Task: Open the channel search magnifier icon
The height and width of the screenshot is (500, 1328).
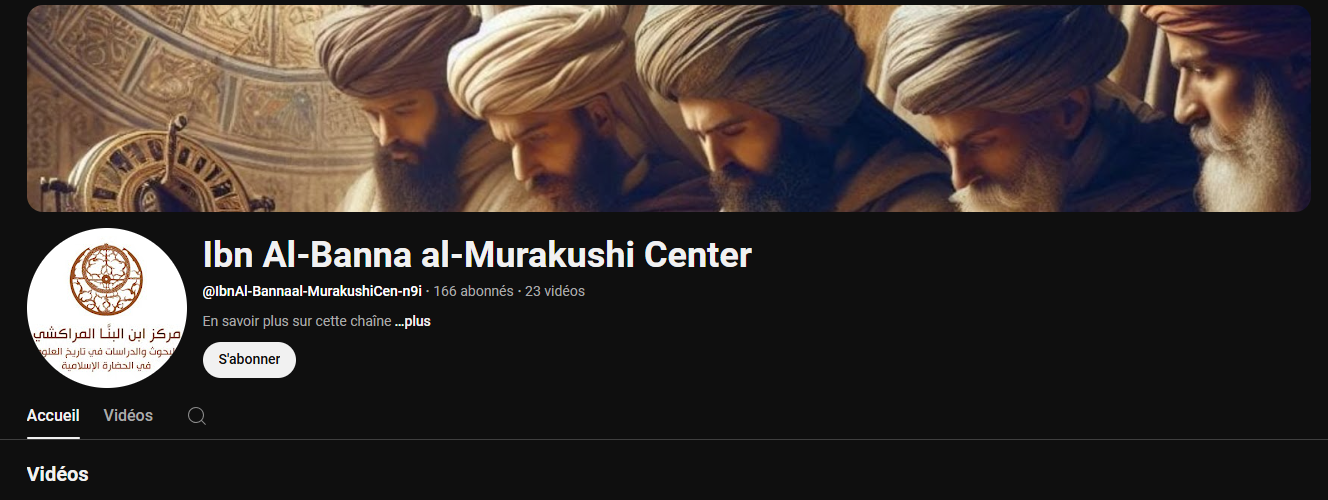Action: coord(197,416)
